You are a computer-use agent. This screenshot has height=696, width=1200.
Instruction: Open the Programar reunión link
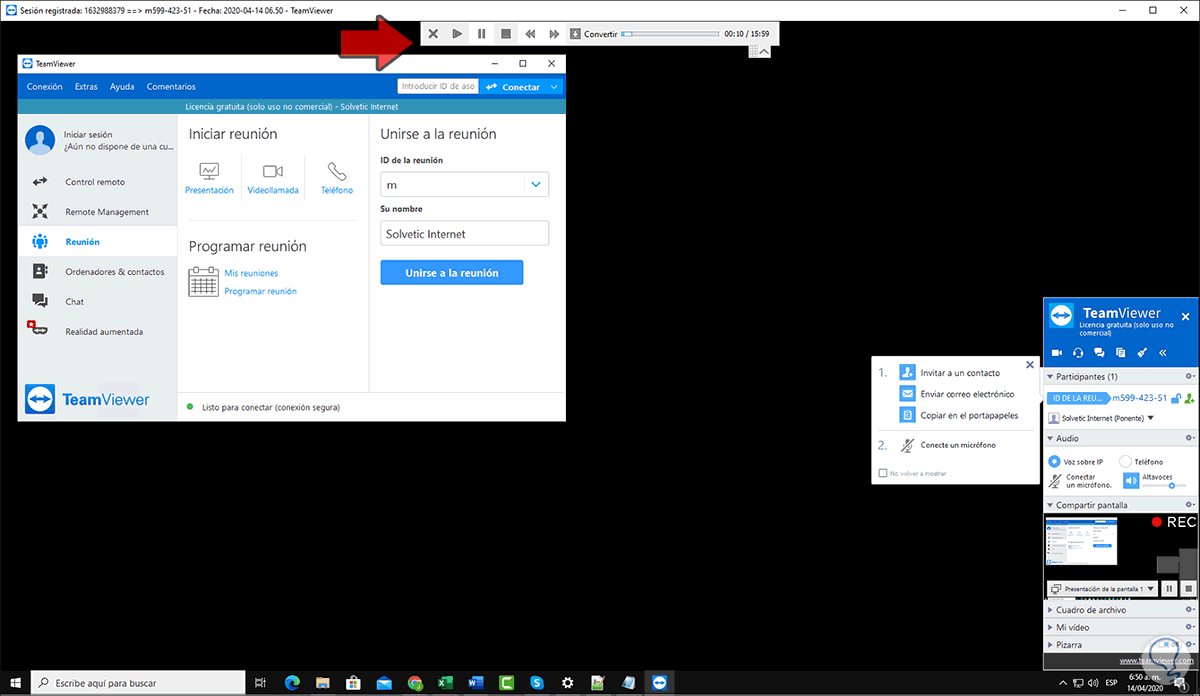pos(260,291)
